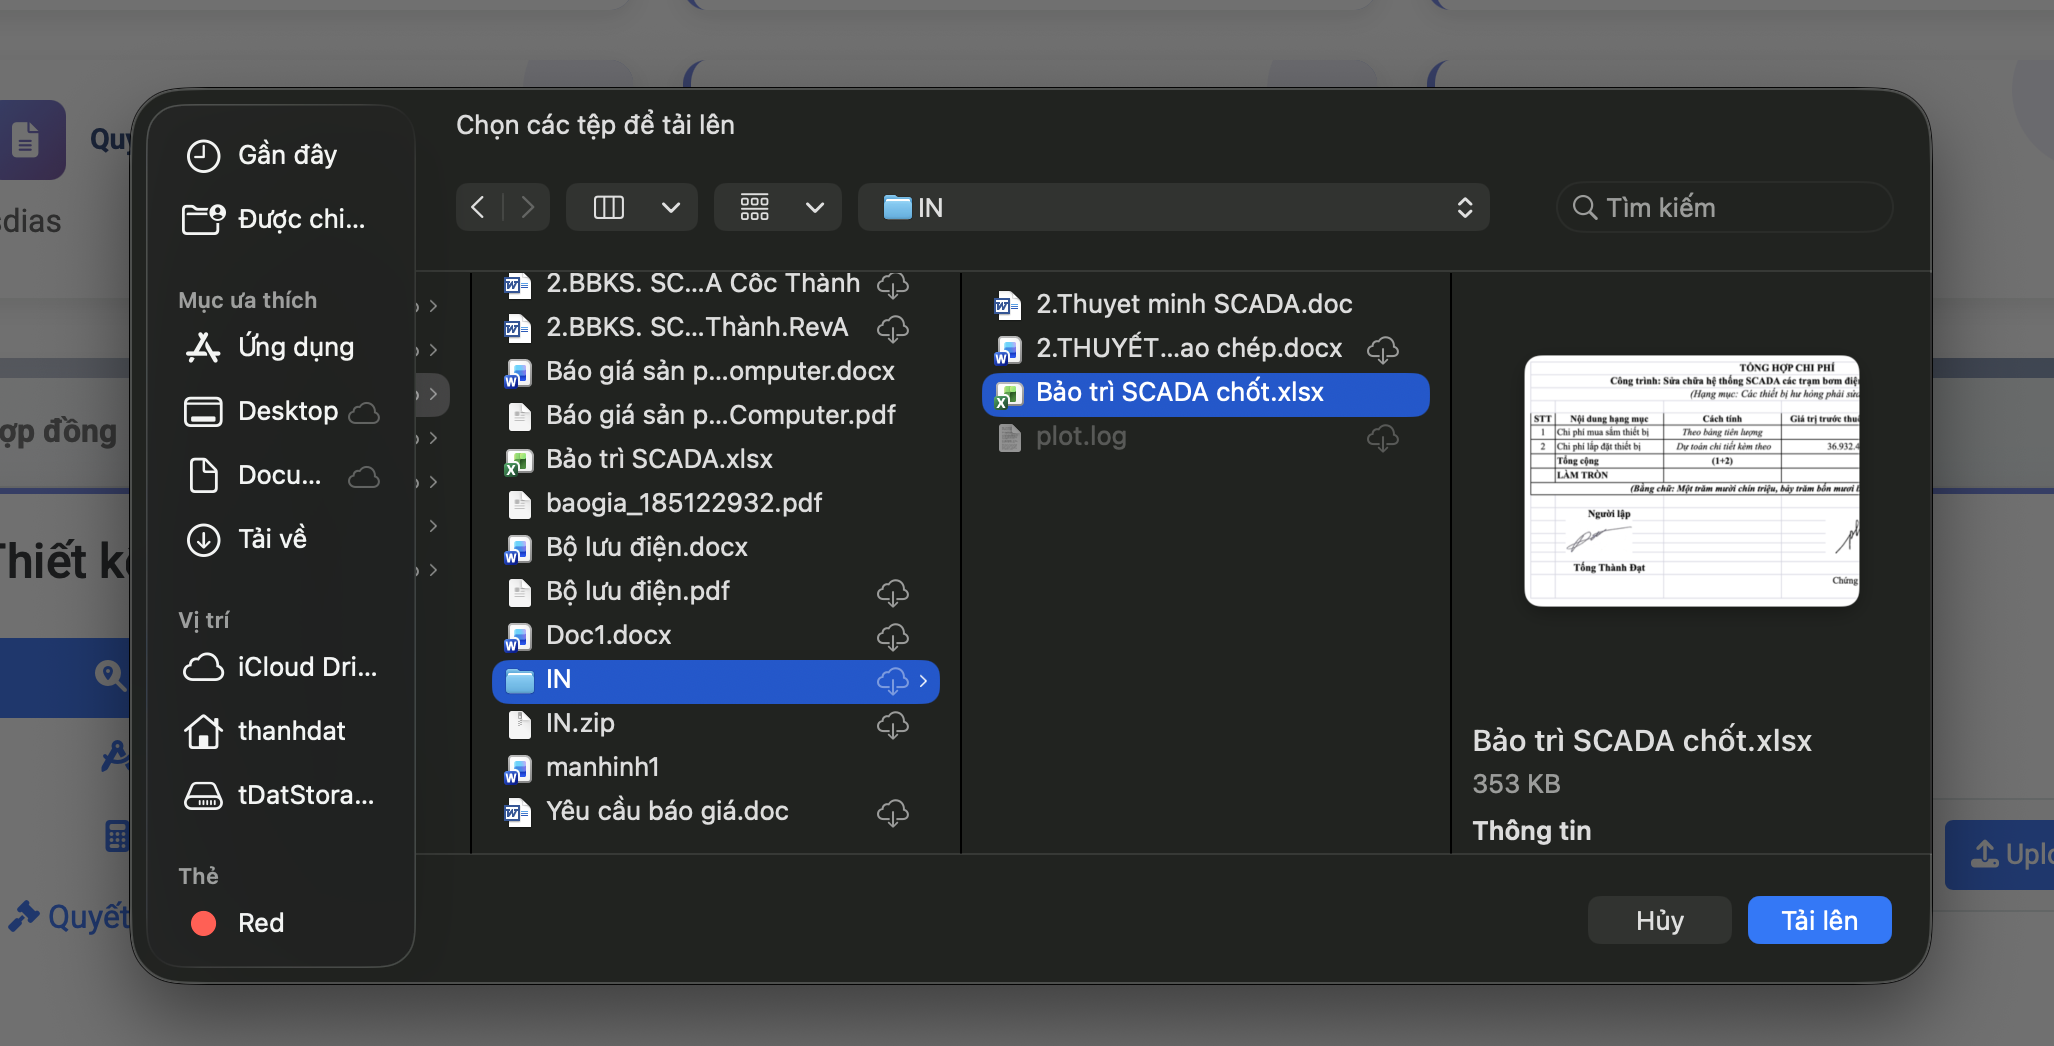Select Desktop in the sidebar
Image resolution: width=2054 pixels, height=1046 pixels.
pos(287,410)
